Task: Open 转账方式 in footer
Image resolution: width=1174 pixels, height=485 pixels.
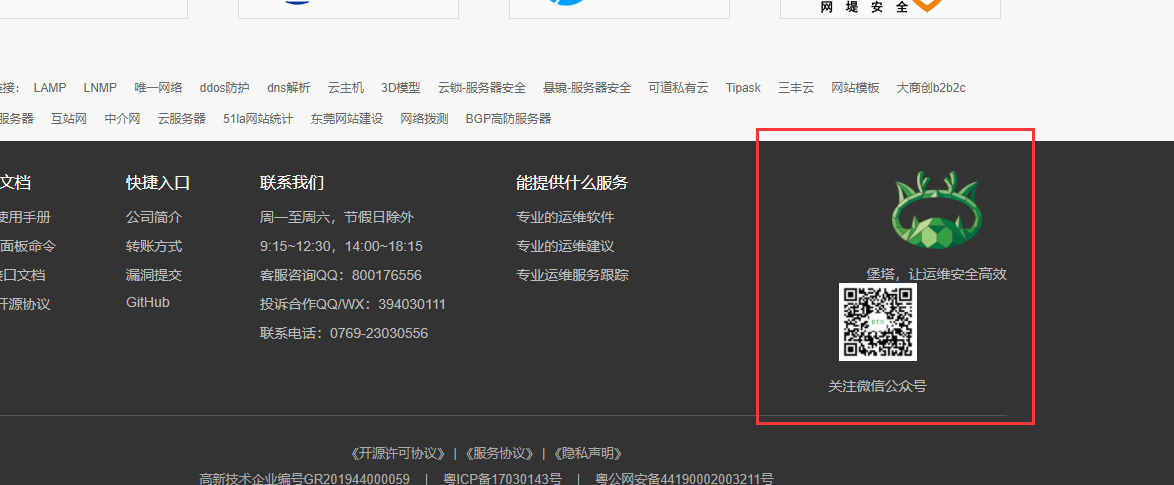Action: click(x=154, y=246)
